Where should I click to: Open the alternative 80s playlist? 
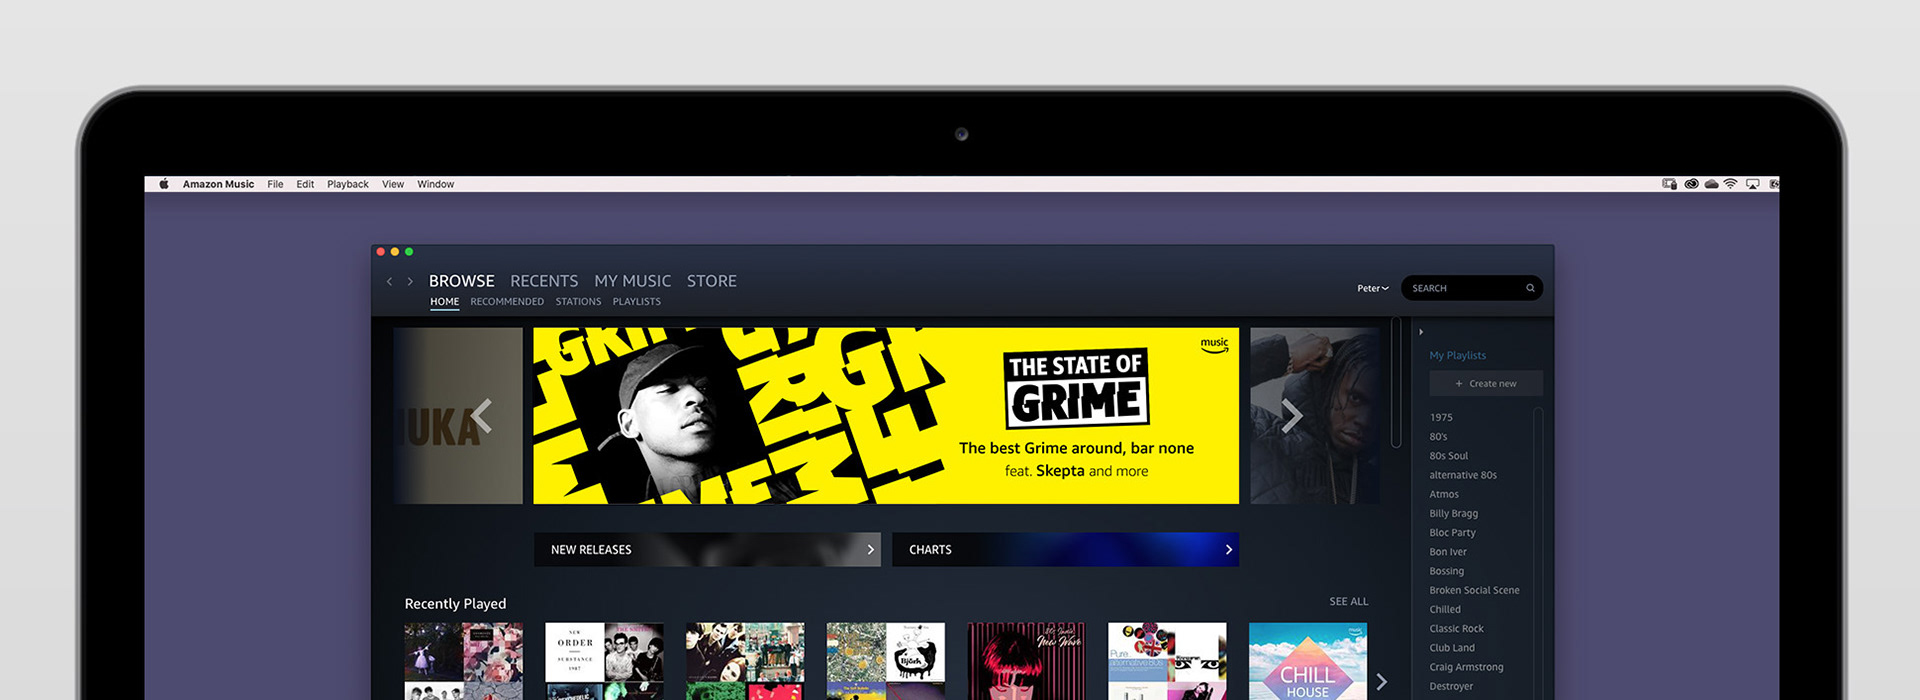[1463, 475]
